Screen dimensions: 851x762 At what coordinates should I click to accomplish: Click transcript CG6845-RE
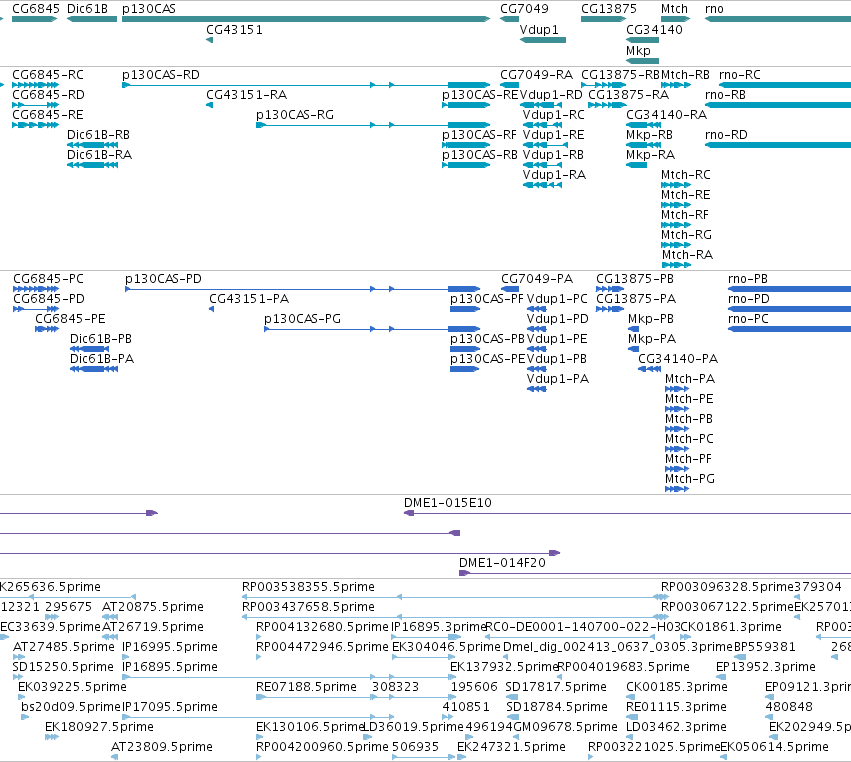tap(48, 115)
